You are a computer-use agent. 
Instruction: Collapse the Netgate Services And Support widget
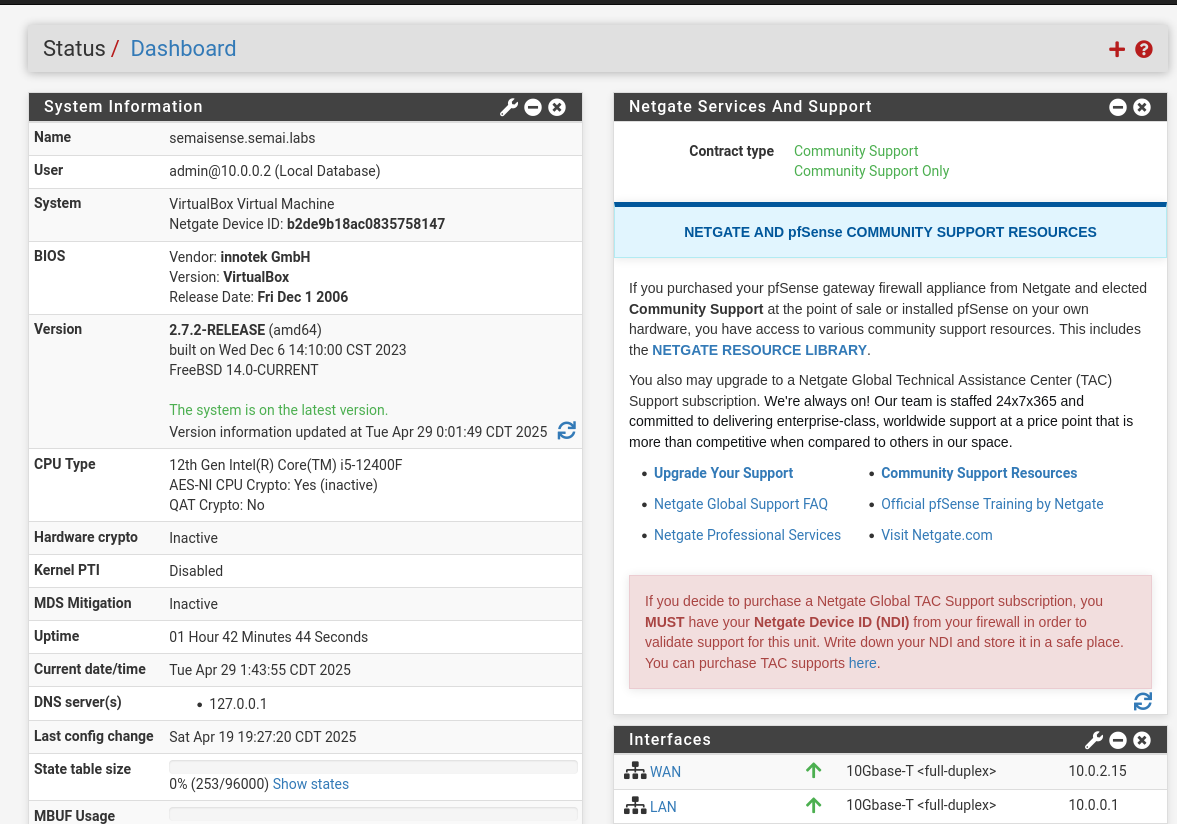tap(1118, 107)
